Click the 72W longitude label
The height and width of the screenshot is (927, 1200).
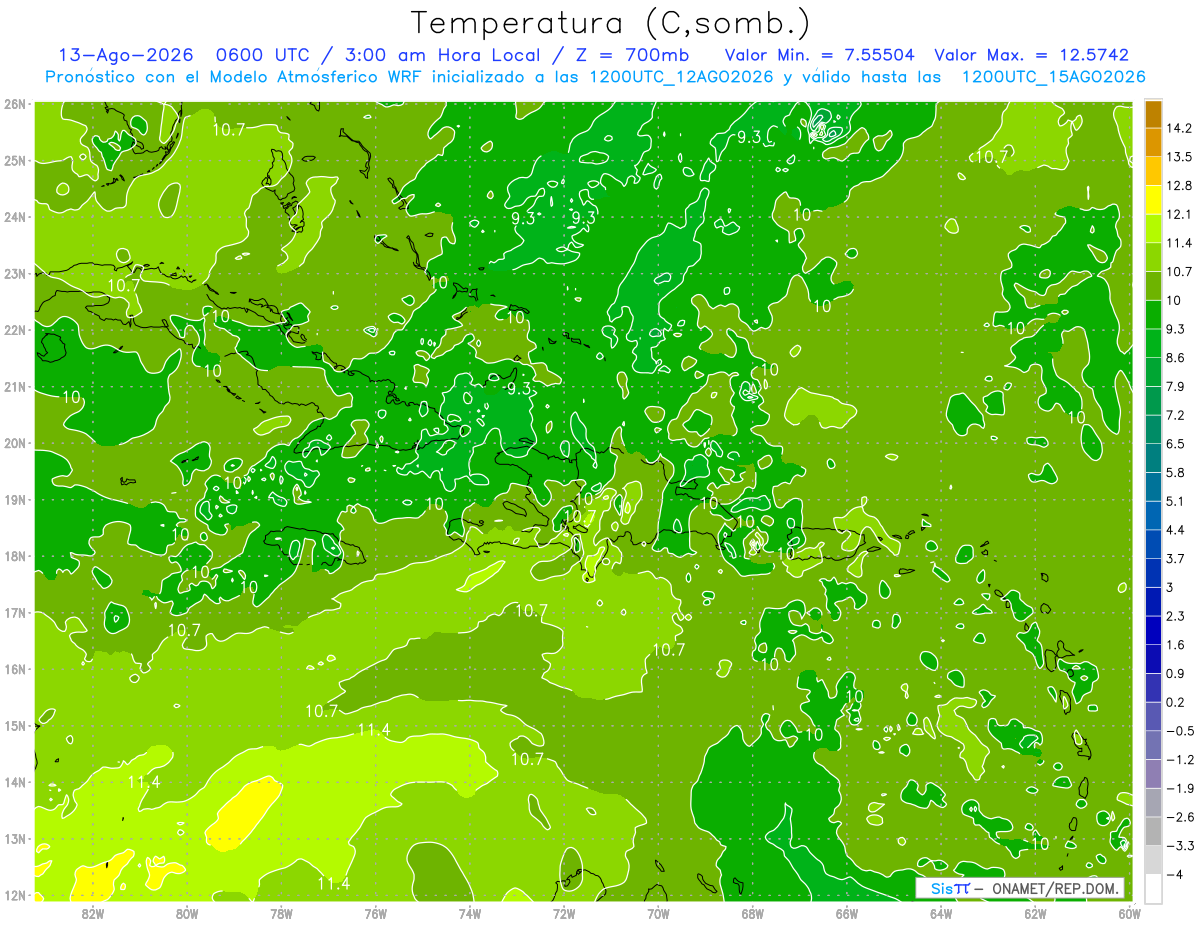(564, 913)
